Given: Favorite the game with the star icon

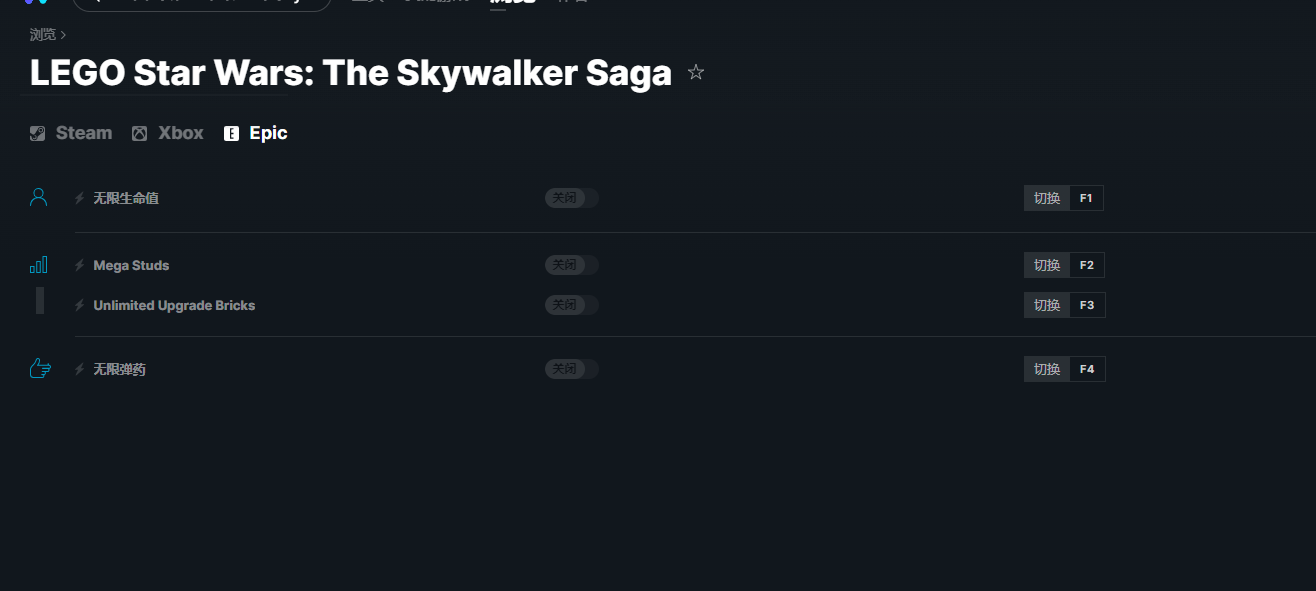Looking at the screenshot, I should 696,72.
